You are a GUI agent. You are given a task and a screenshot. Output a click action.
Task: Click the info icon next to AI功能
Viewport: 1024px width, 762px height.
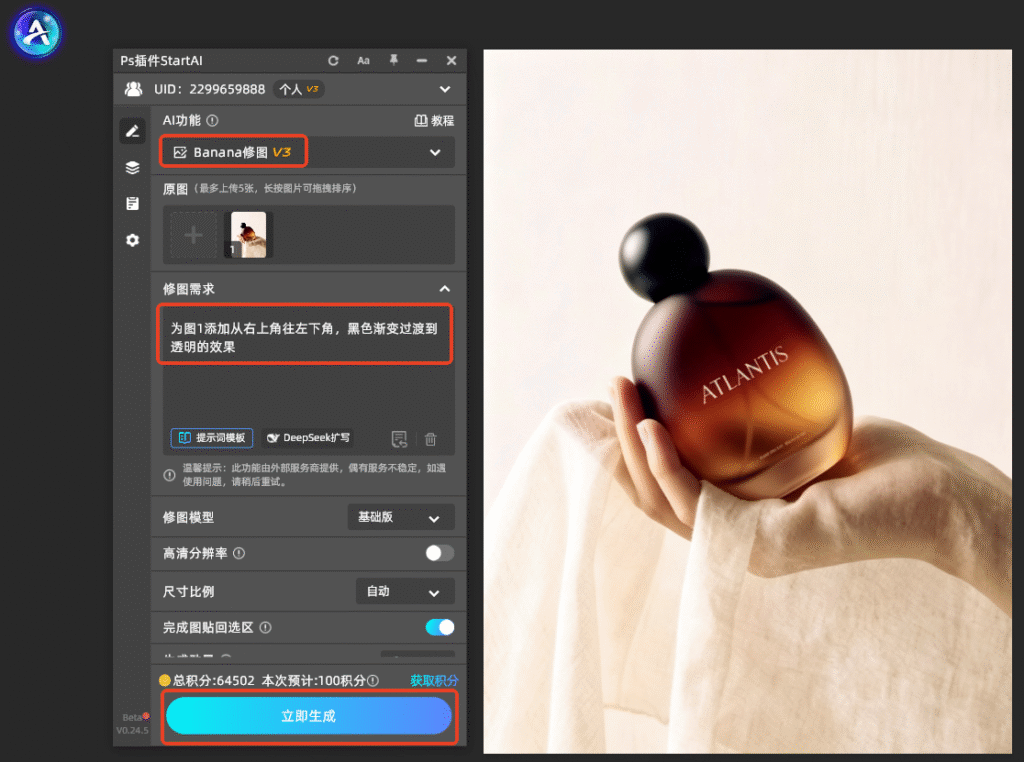click(212, 121)
